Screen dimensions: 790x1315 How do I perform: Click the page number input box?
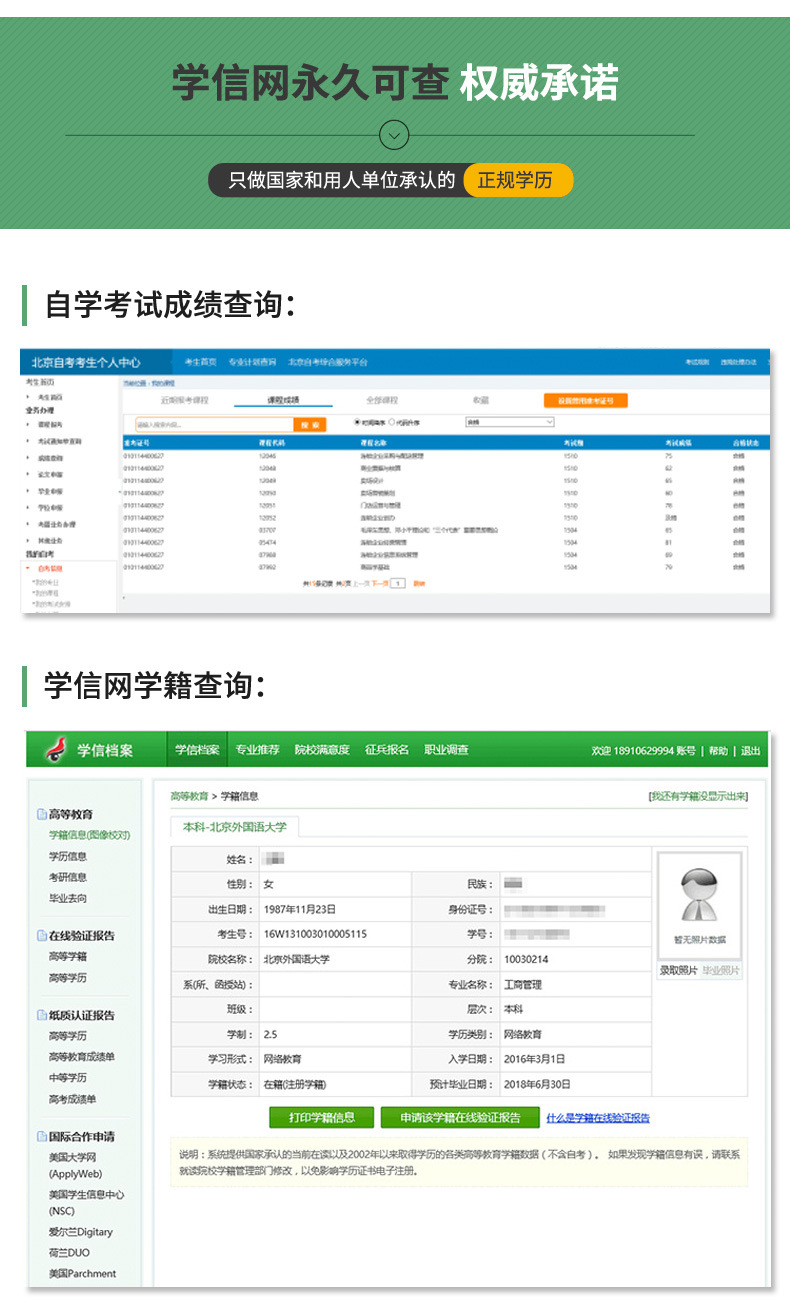pos(398,582)
